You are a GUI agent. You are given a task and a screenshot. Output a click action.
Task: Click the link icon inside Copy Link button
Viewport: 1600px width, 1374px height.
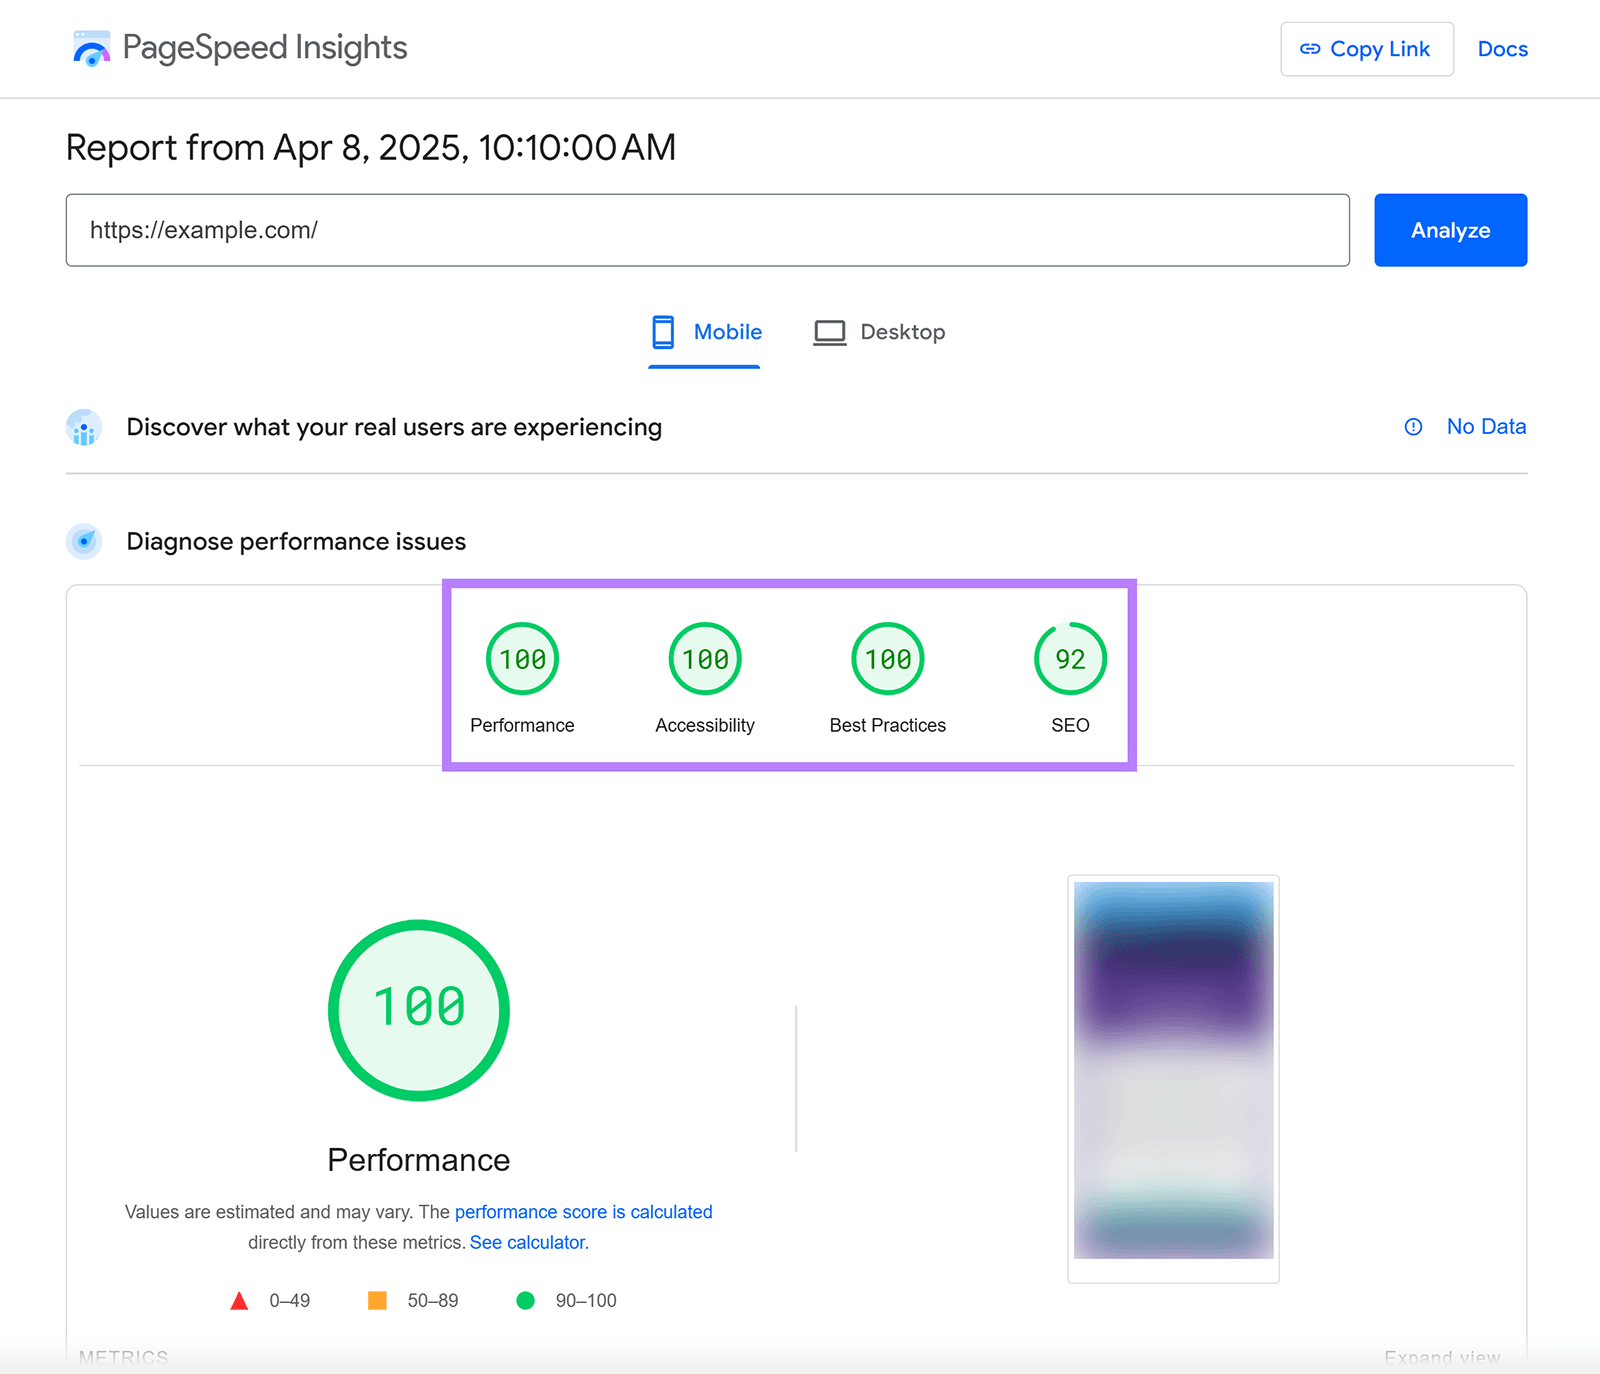[x=1310, y=48]
